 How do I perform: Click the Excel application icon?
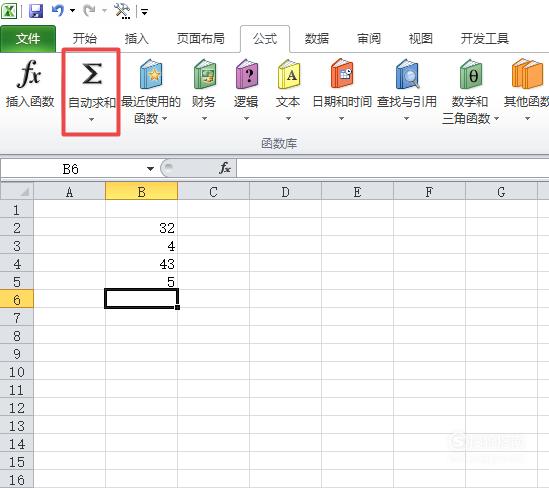tap(9, 11)
